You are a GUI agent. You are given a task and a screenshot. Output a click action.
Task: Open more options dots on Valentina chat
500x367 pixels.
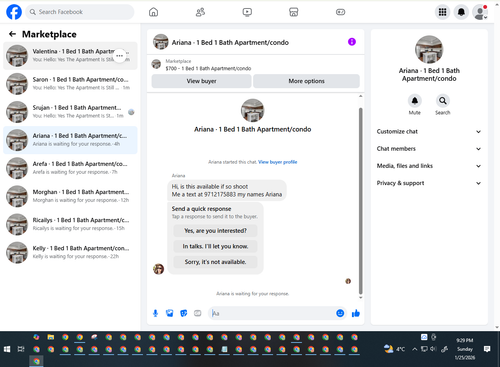pos(120,56)
